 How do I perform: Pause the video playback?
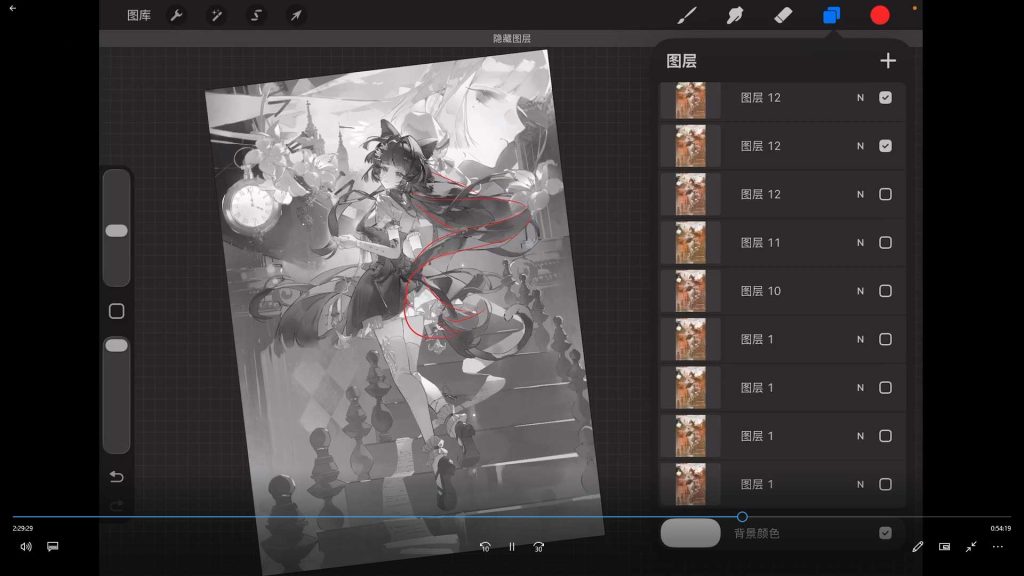coord(512,547)
